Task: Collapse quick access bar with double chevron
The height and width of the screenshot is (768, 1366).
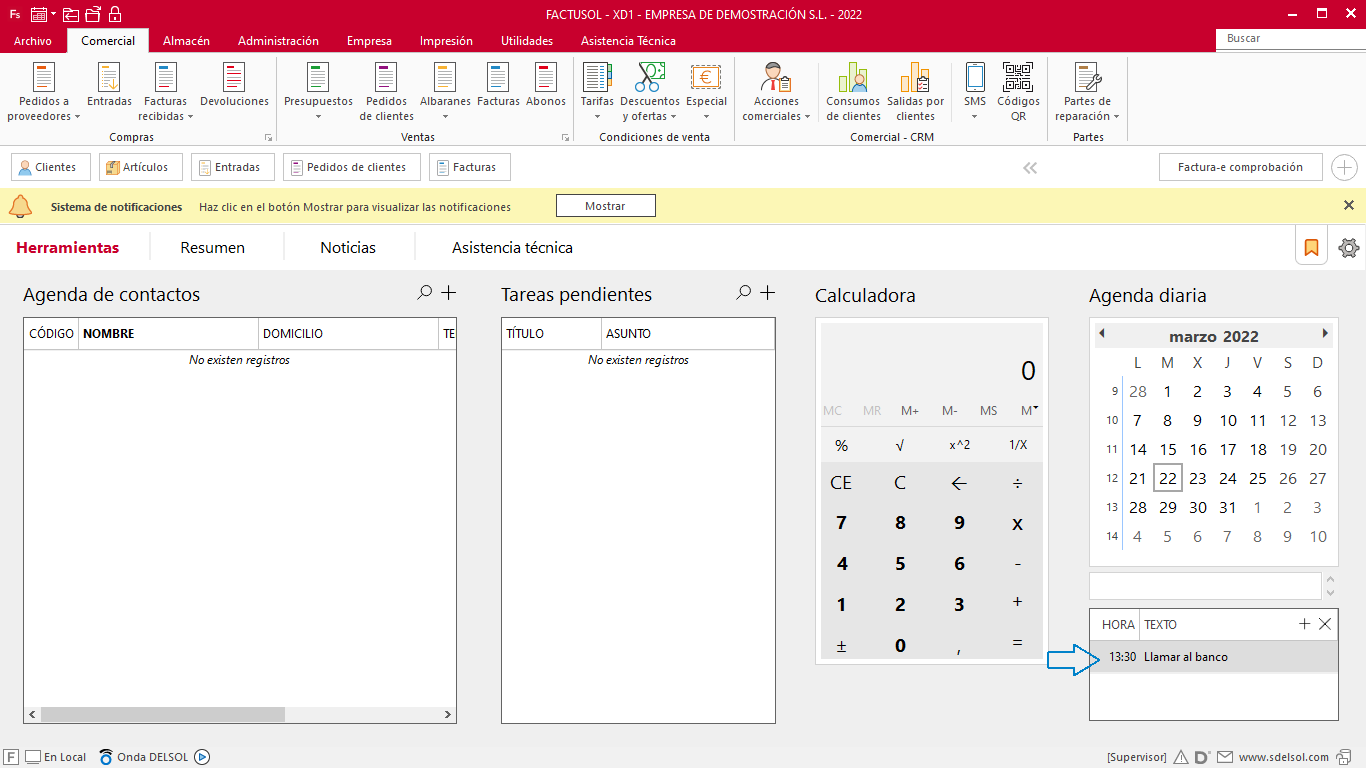Action: click(1030, 168)
